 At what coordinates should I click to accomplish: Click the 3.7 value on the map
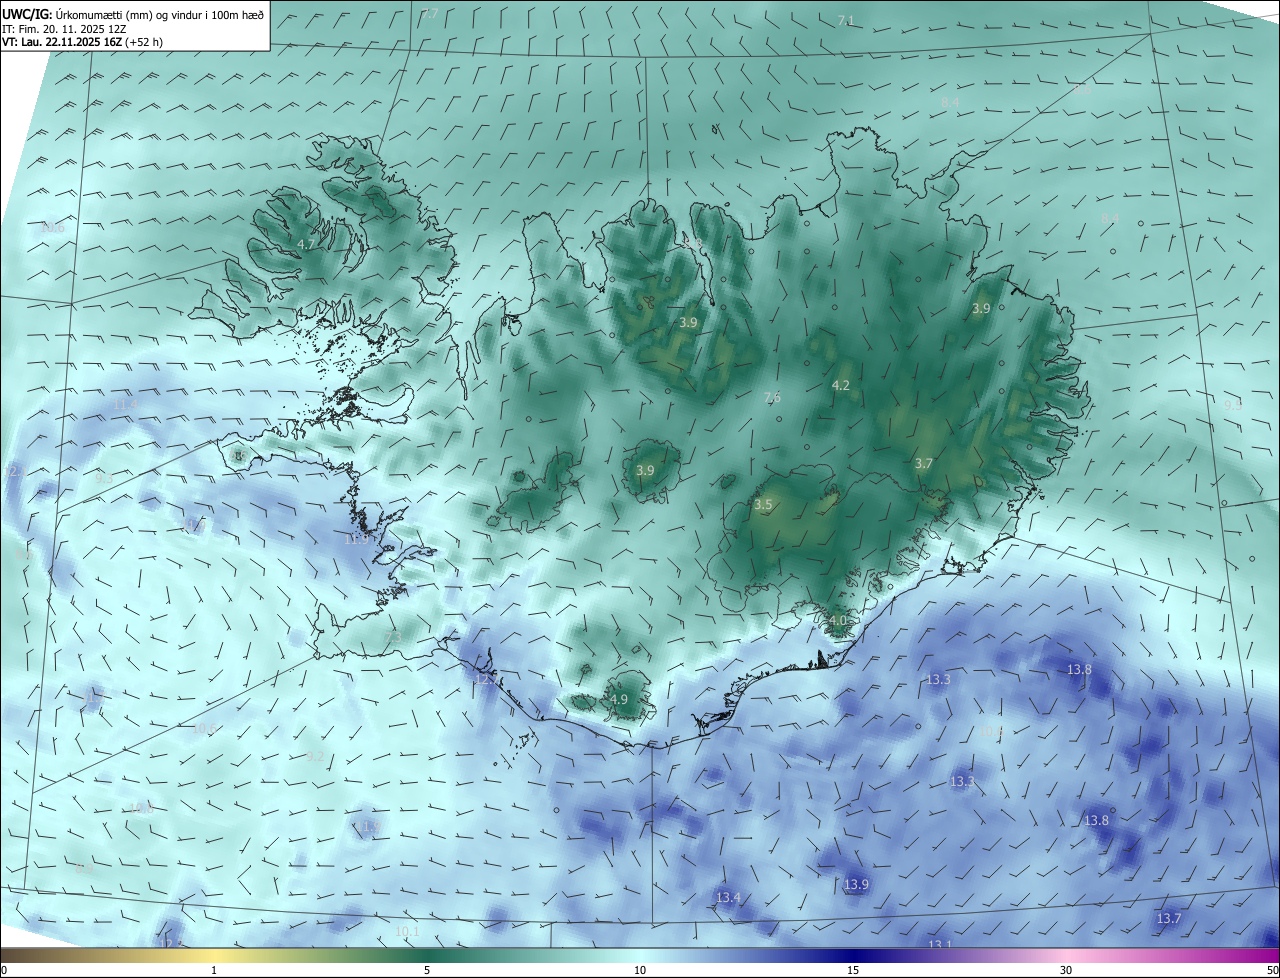(x=924, y=463)
